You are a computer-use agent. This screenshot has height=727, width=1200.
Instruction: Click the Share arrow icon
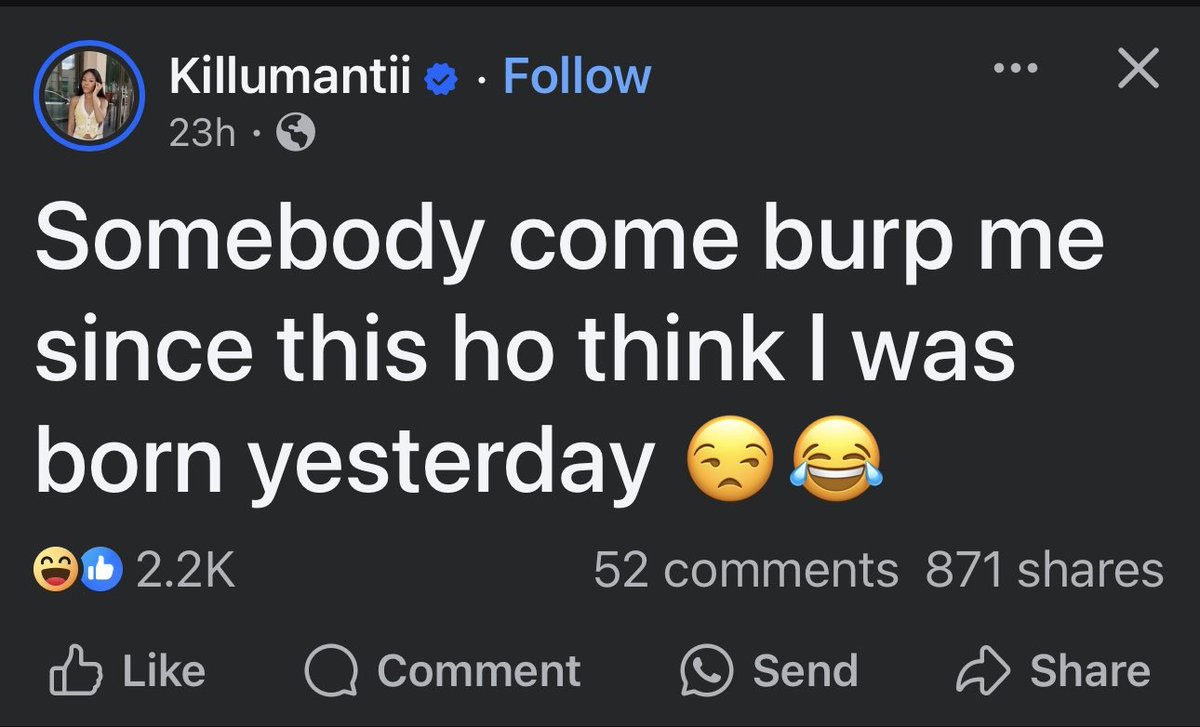[984, 672]
